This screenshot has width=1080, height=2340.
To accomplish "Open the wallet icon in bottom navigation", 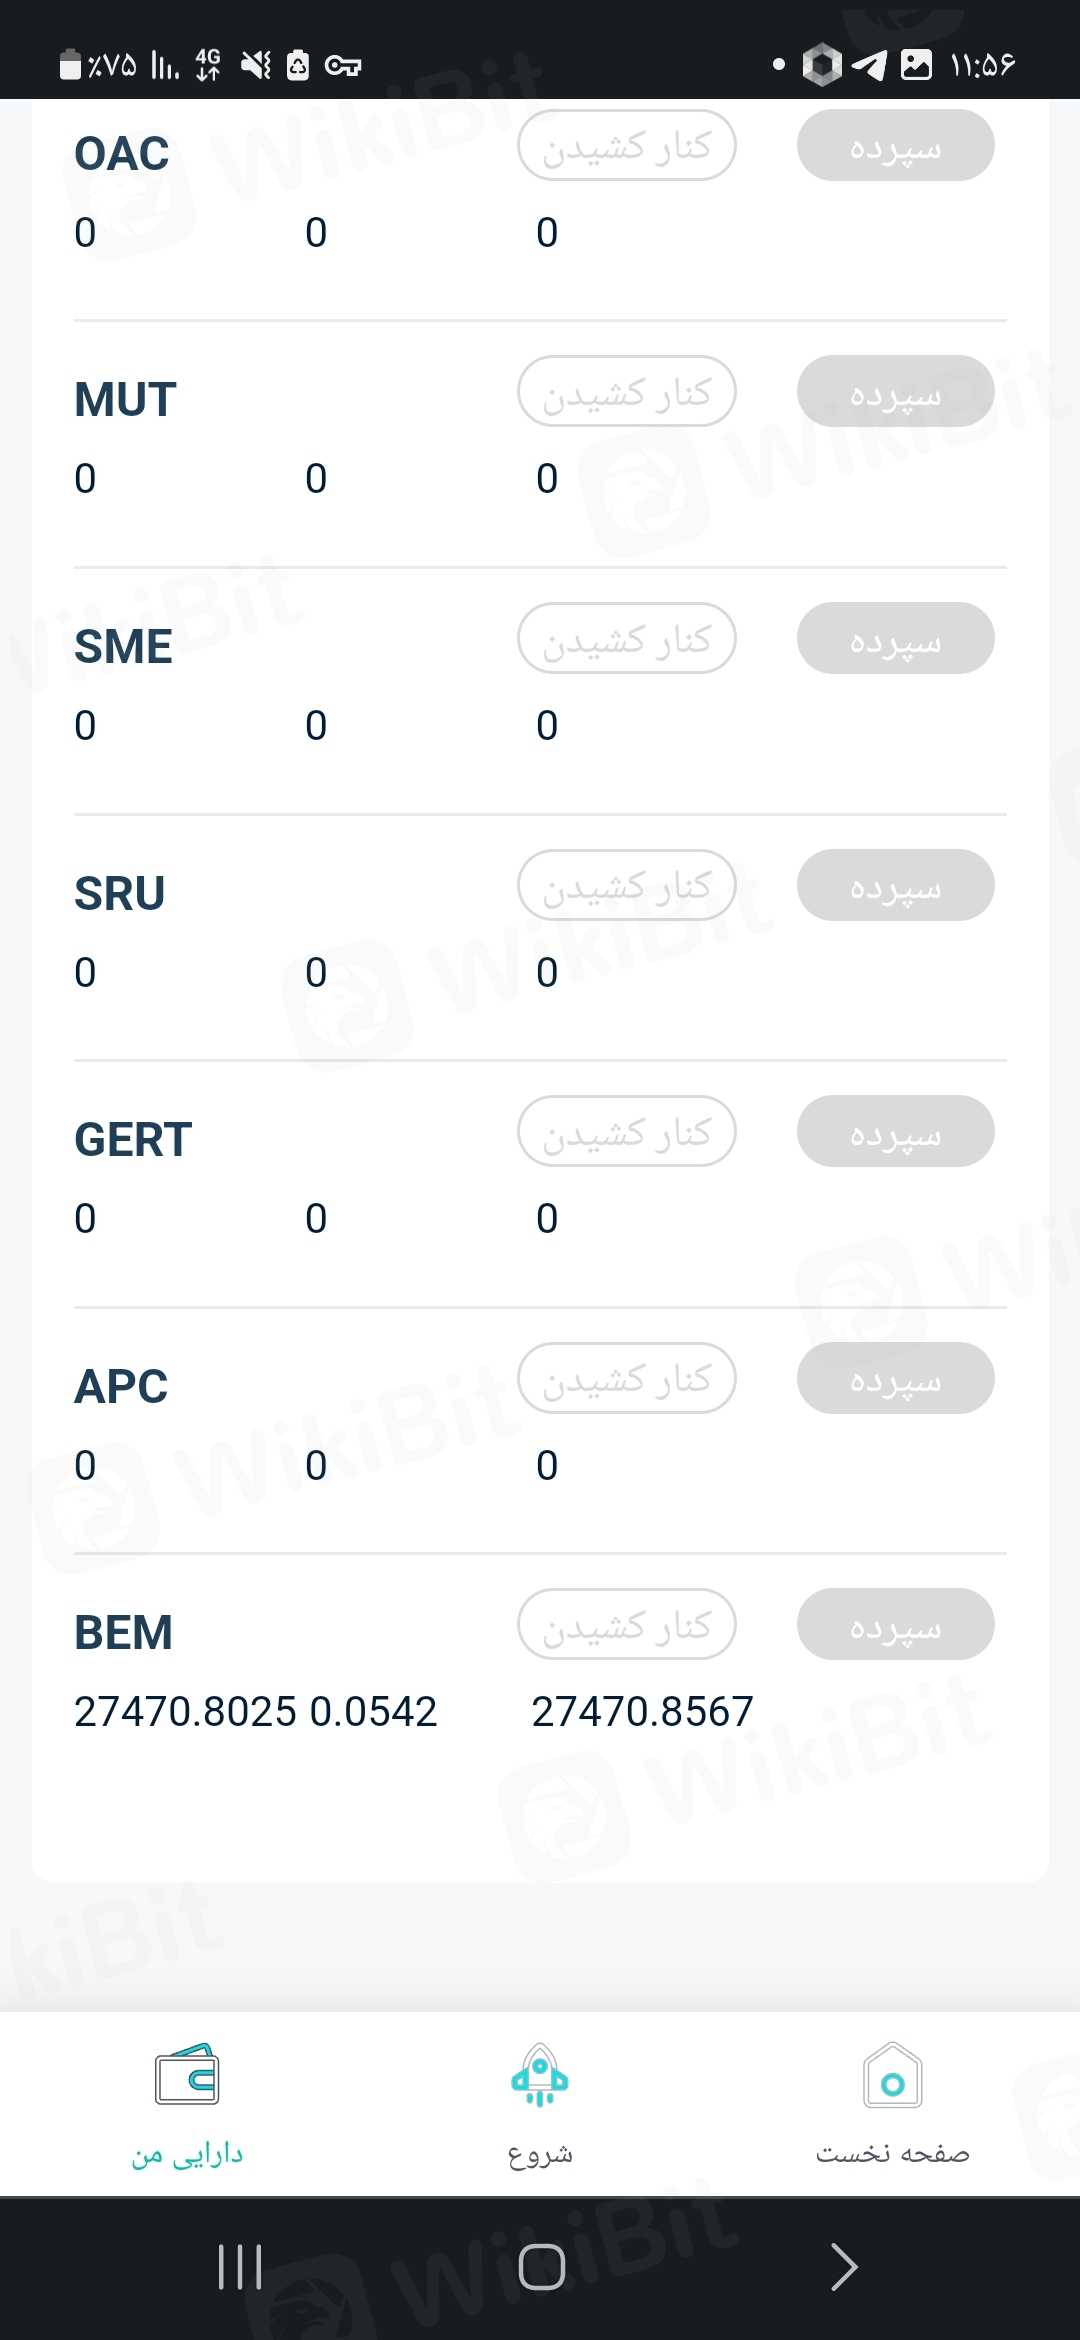I will pos(187,2074).
